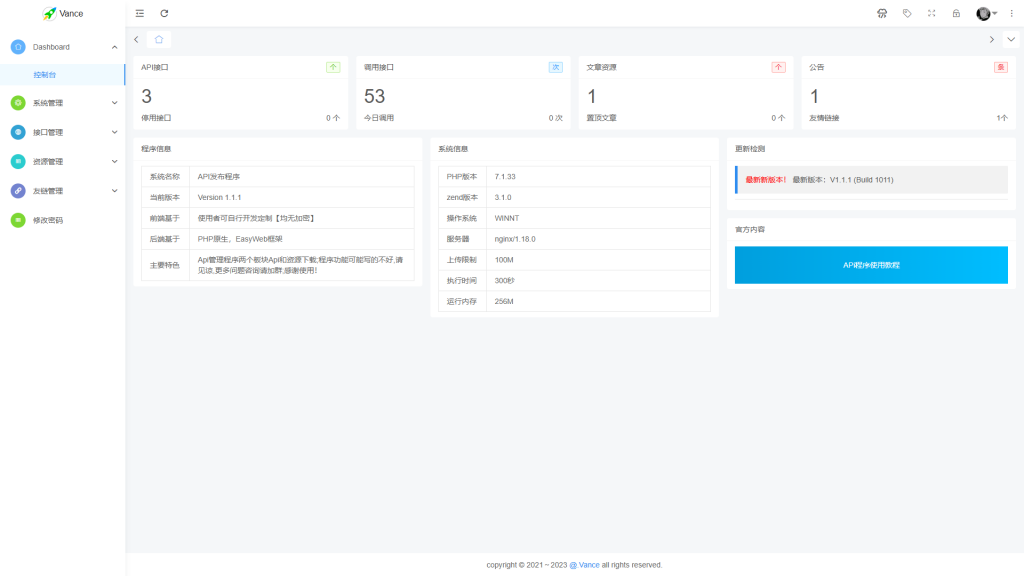Expand the 友链管理 menu chevron
1024x576 pixels.
tap(114, 191)
